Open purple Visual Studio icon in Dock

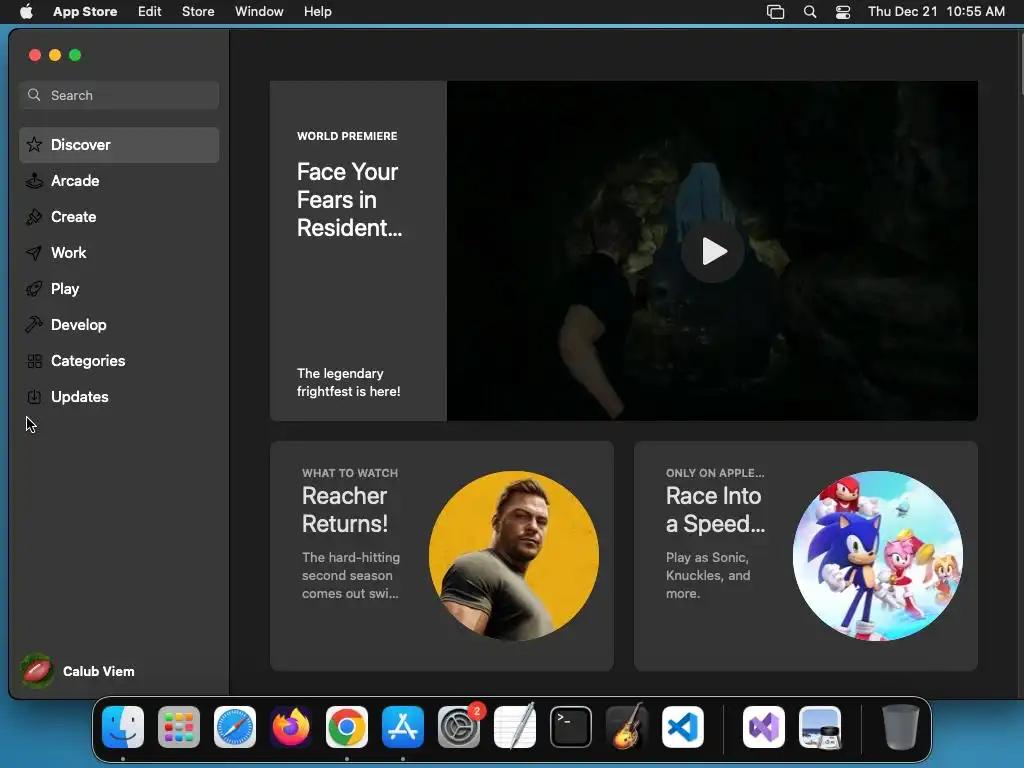click(763, 726)
